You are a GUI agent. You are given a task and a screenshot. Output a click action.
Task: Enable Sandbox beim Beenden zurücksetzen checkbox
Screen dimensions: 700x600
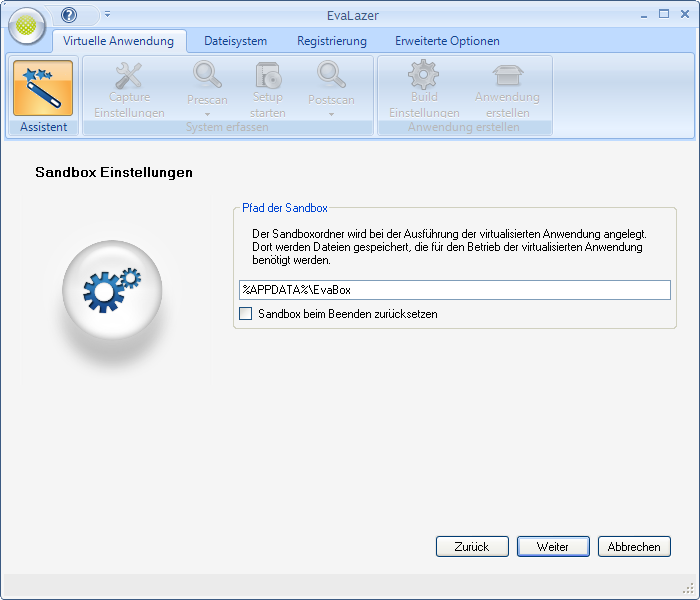(246, 314)
